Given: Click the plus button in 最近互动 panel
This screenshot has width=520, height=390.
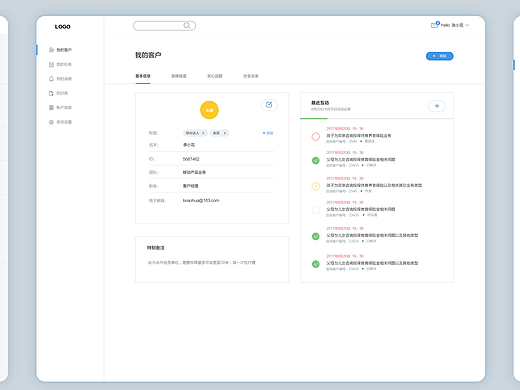Looking at the screenshot, I should tap(437, 106).
